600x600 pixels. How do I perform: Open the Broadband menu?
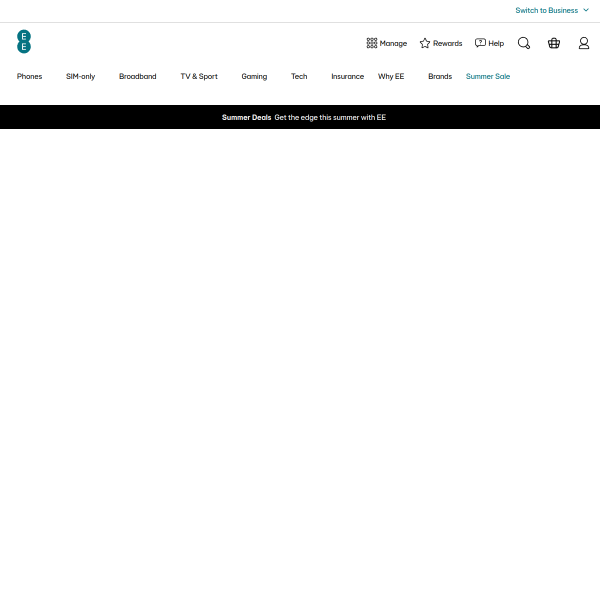coord(138,77)
